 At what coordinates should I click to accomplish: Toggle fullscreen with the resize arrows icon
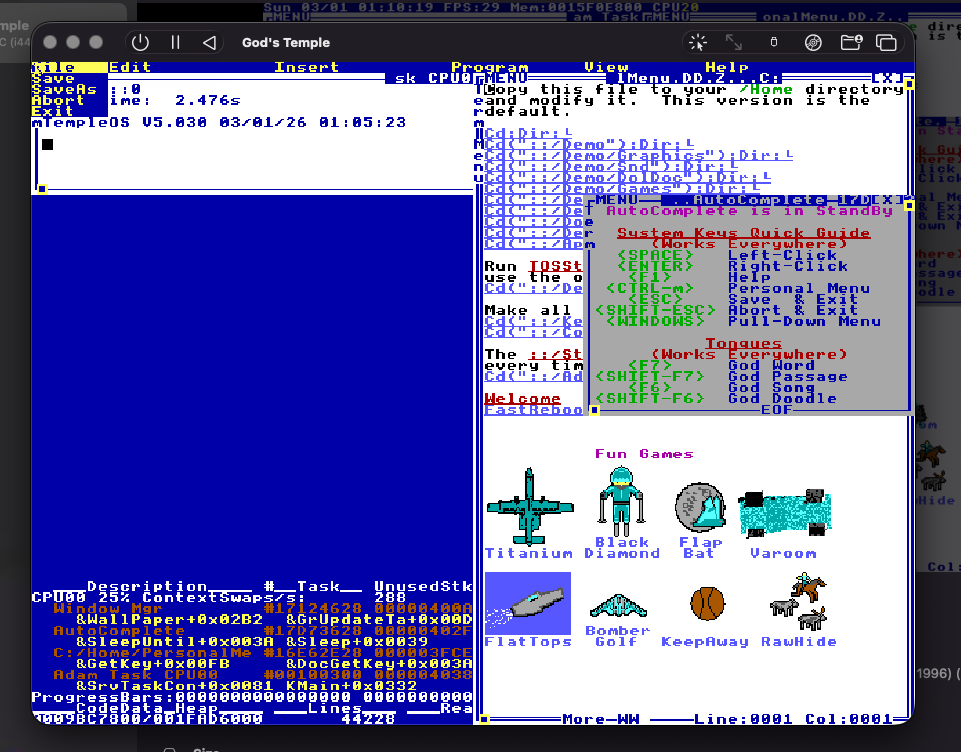[x=735, y=42]
